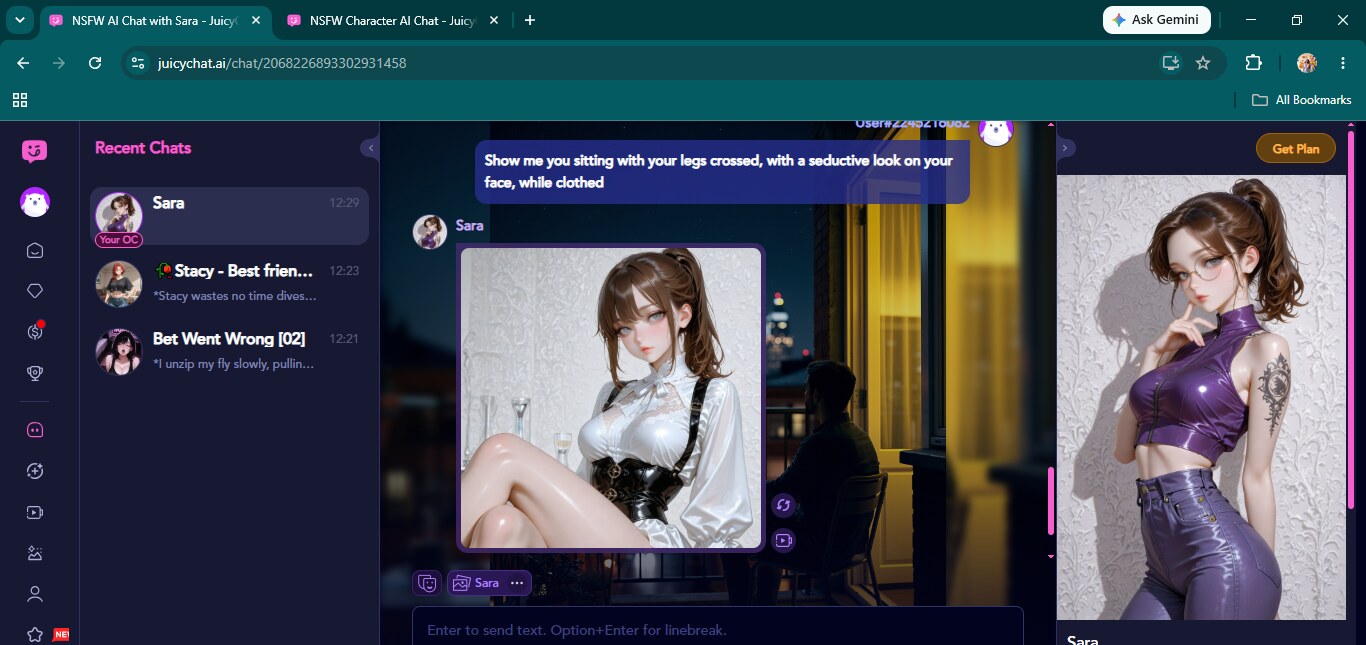Viewport: 1366px width, 645px height.
Task: Open the tab search dropdown arrow
Action: (x=19, y=20)
